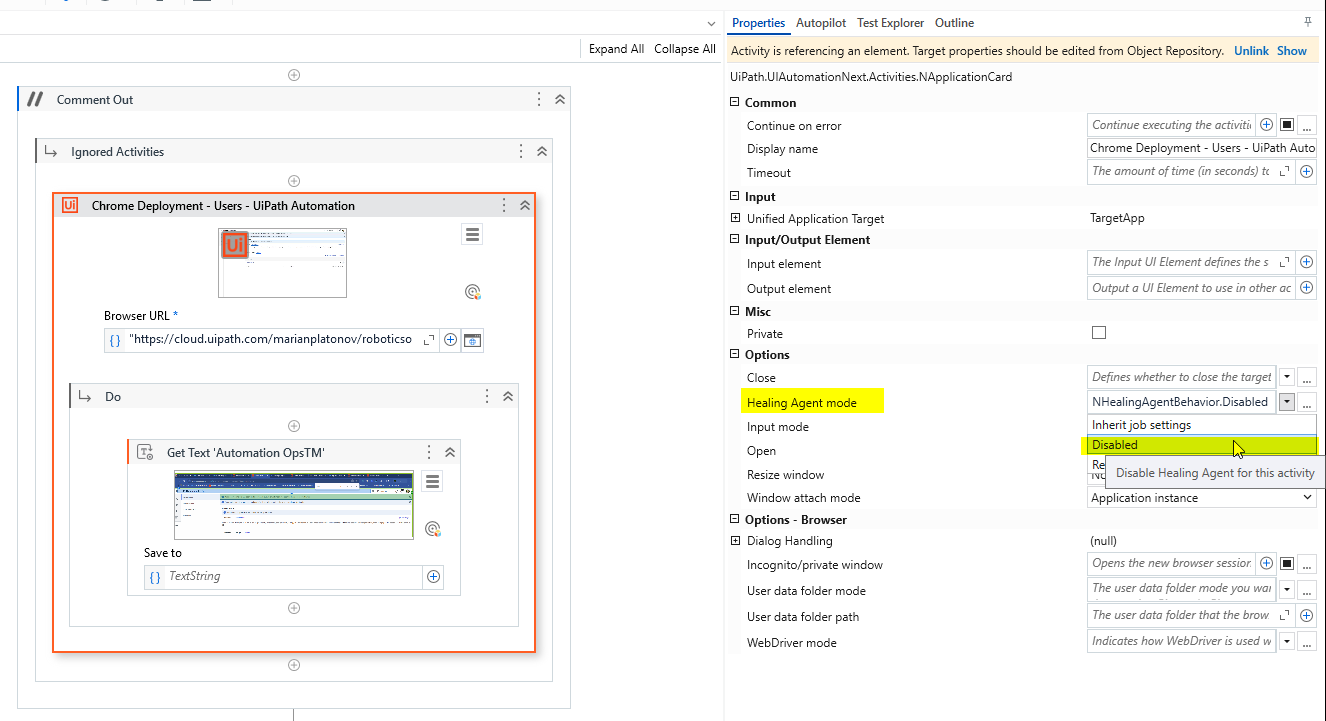Open WebDriver mode dropdown arrow
The width and height of the screenshot is (1326, 721).
click(x=1287, y=641)
